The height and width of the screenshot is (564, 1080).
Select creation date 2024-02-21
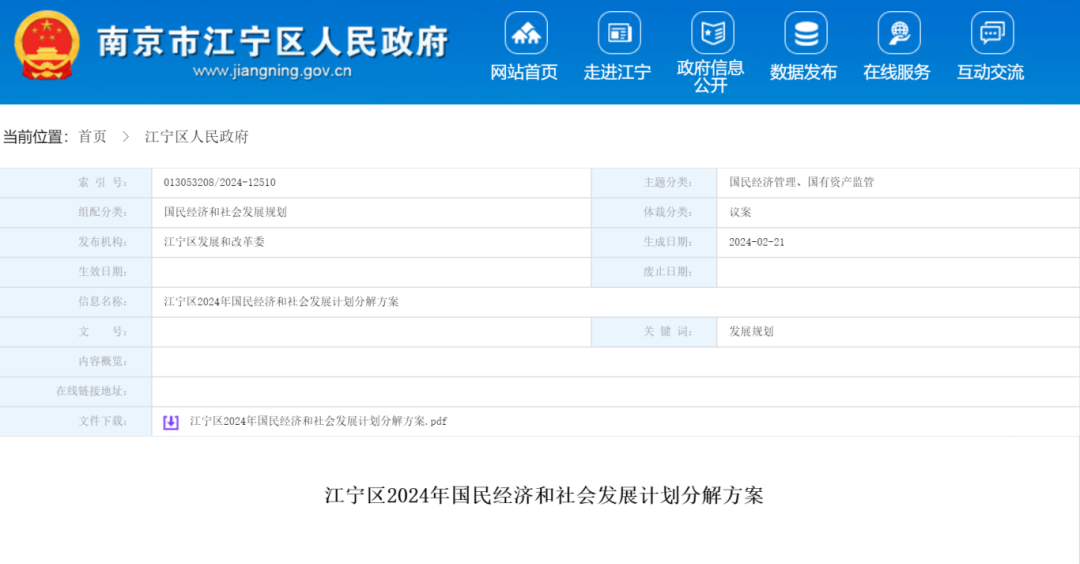pos(756,242)
